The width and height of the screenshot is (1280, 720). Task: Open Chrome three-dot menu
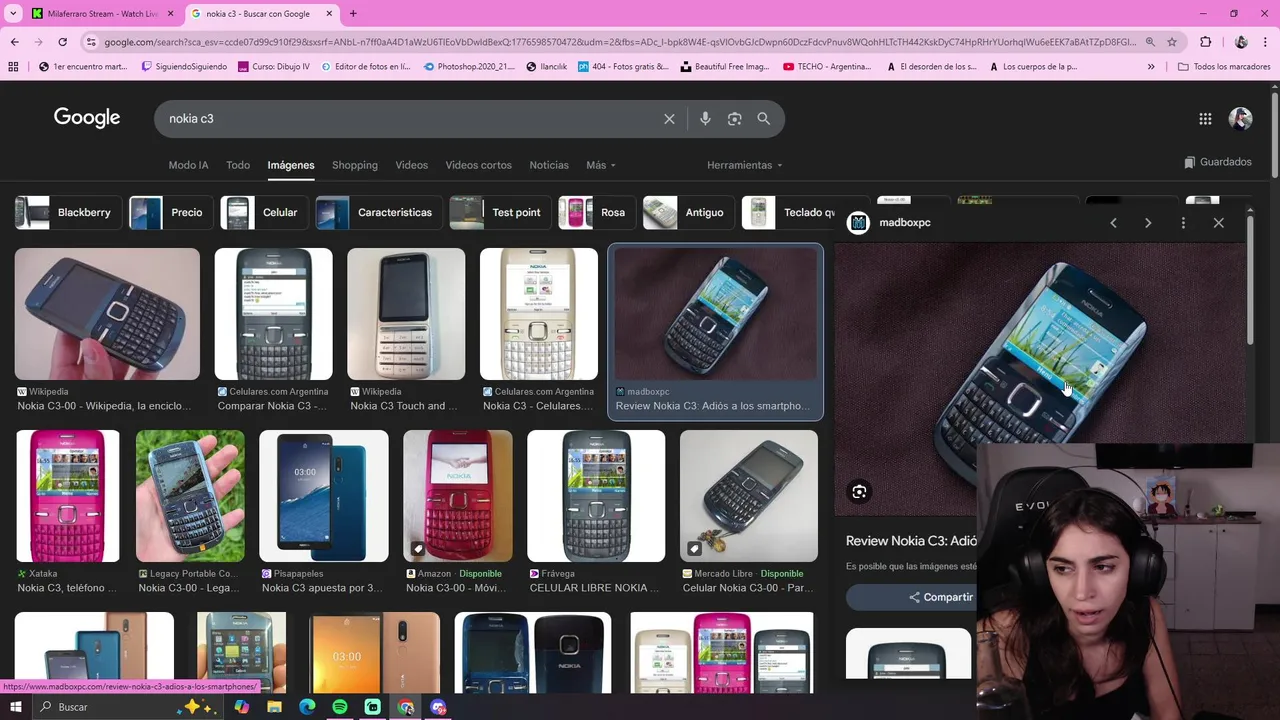(x=1267, y=42)
